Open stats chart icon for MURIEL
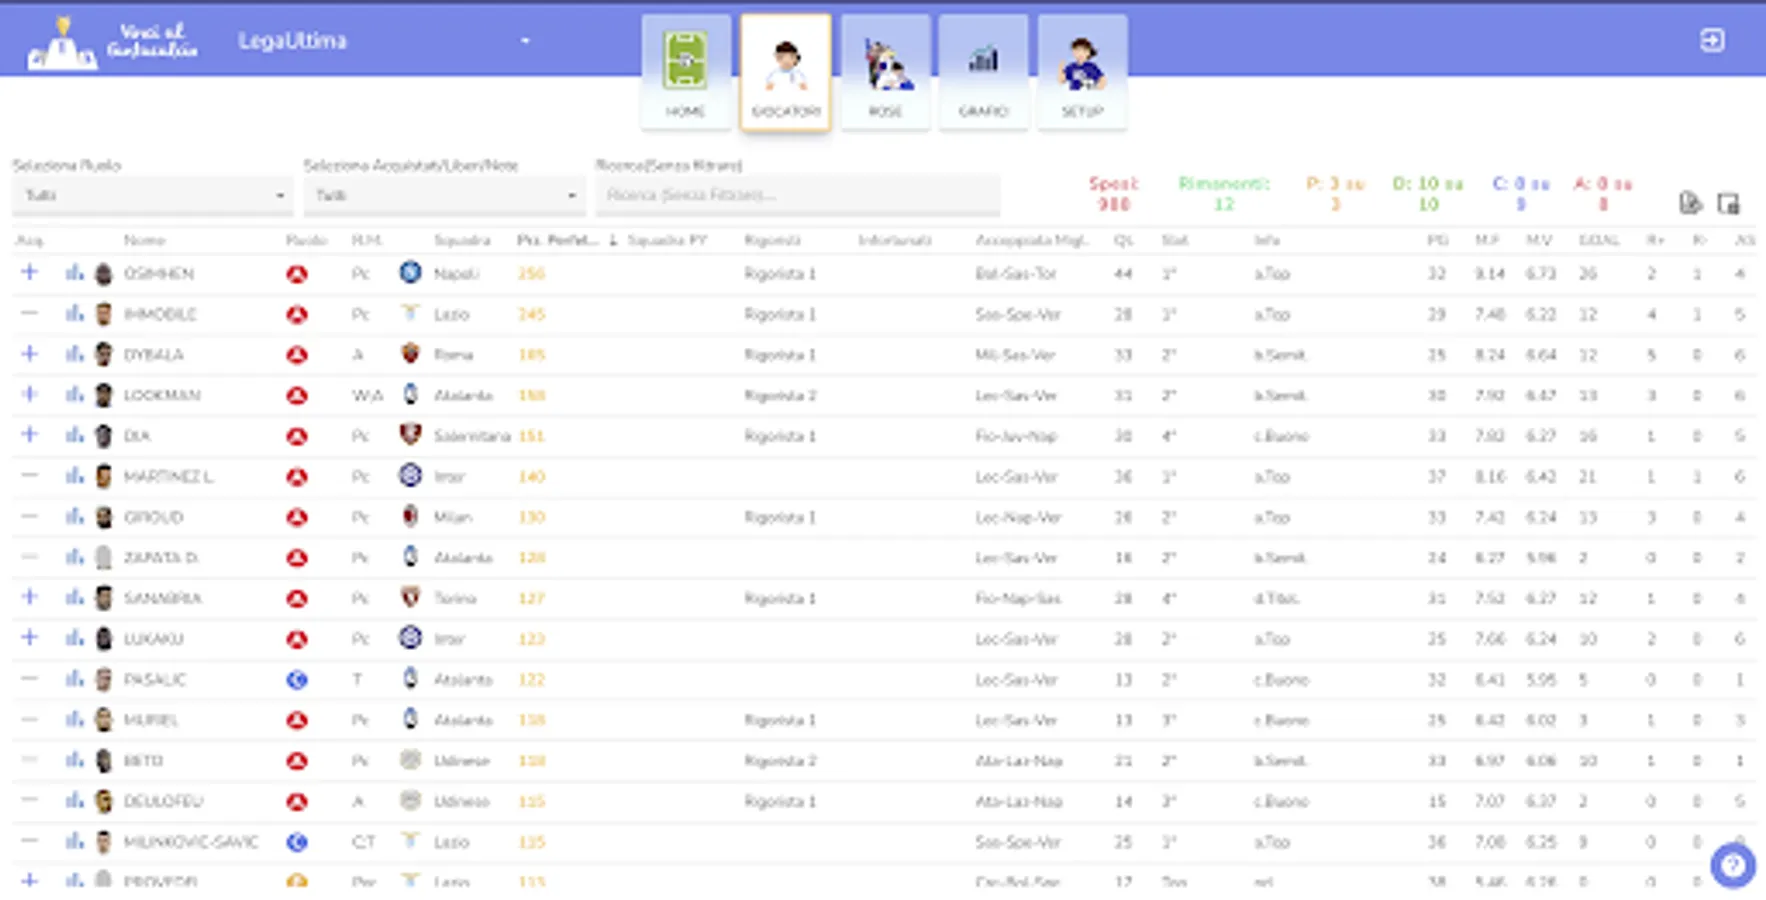1766x900 pixels. 75,720
